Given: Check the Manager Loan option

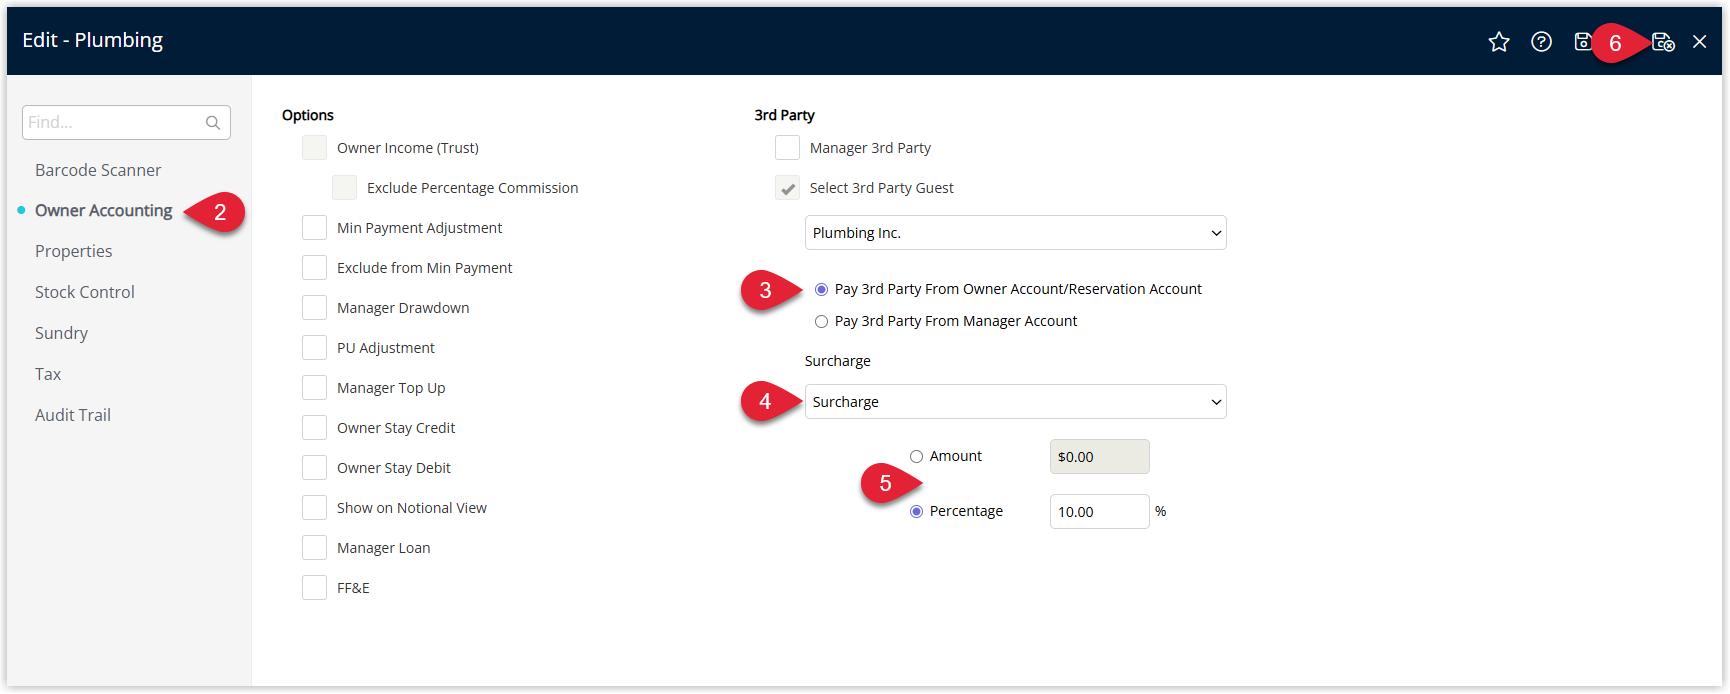Looking at the screenshot, I should pos(314,548).
